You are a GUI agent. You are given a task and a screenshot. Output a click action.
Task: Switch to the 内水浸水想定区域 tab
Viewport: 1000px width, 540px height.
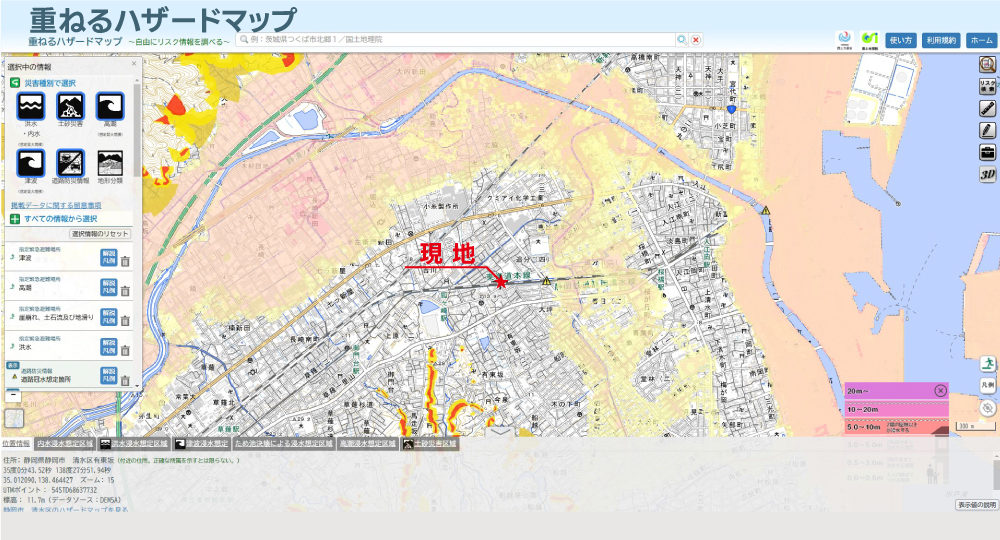[64, 444]
